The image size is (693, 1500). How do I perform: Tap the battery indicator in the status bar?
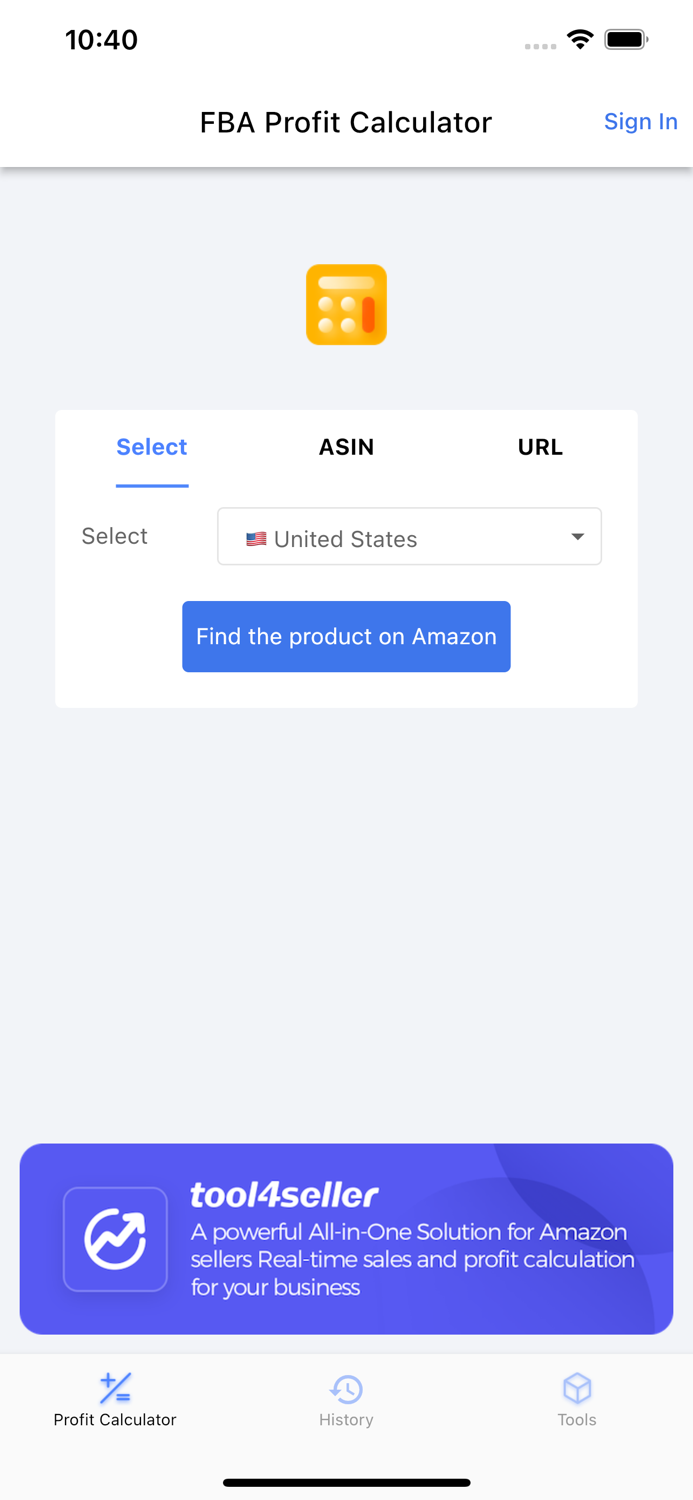point(627,40)
